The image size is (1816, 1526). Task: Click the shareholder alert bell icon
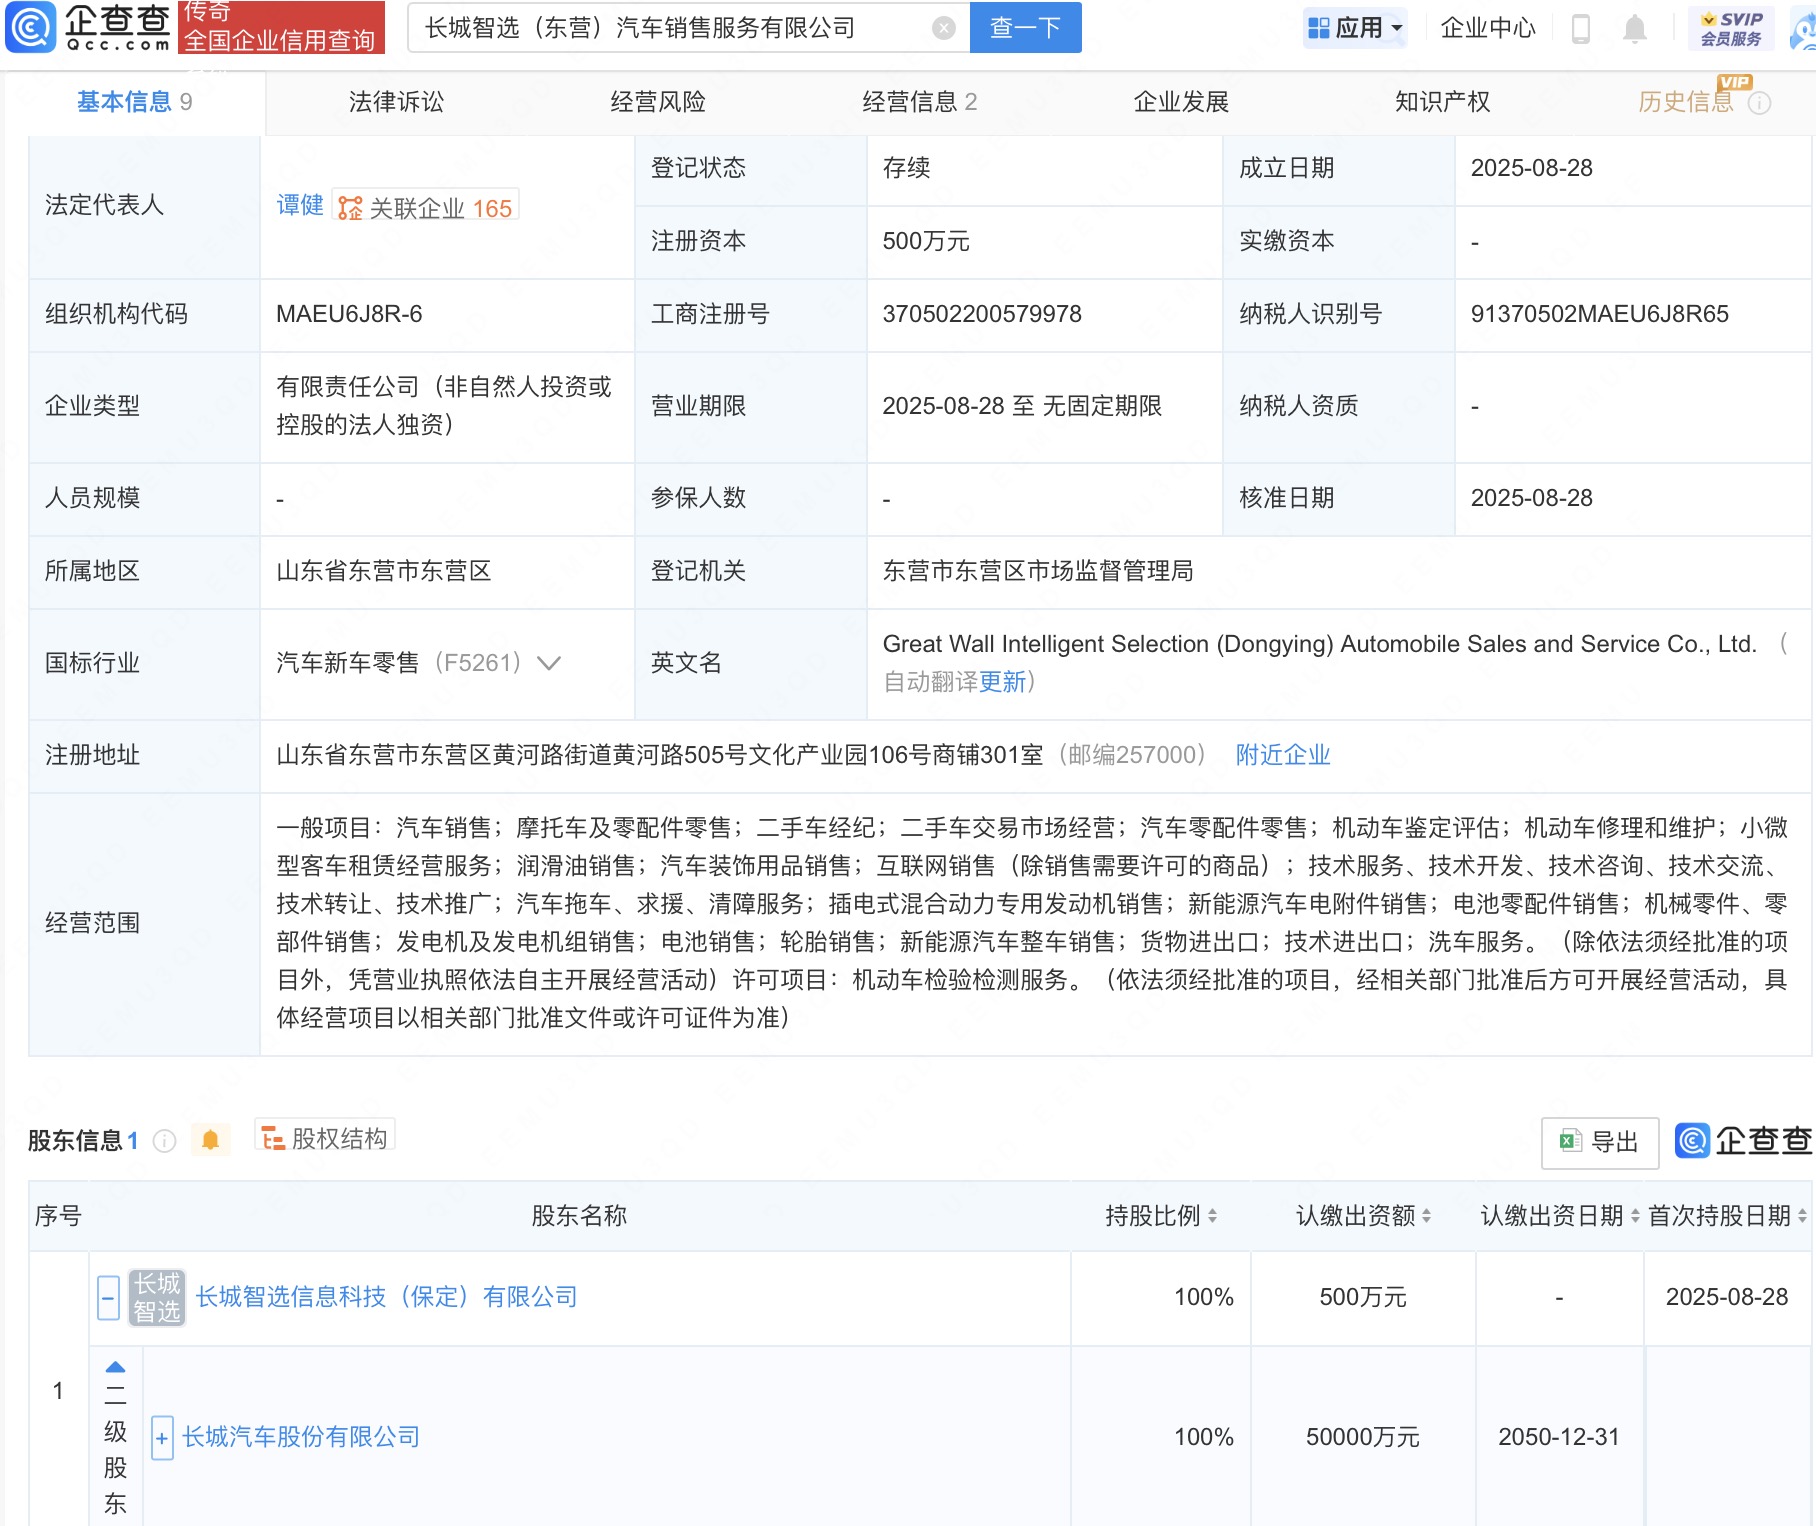(x=210, y=1140)
